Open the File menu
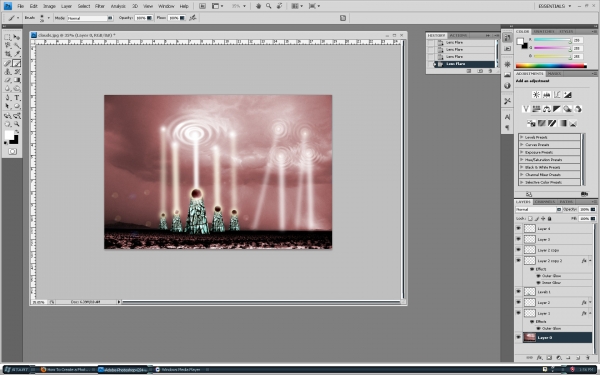The height and width of the screenshot is (375, 600). tap(21, 6)
